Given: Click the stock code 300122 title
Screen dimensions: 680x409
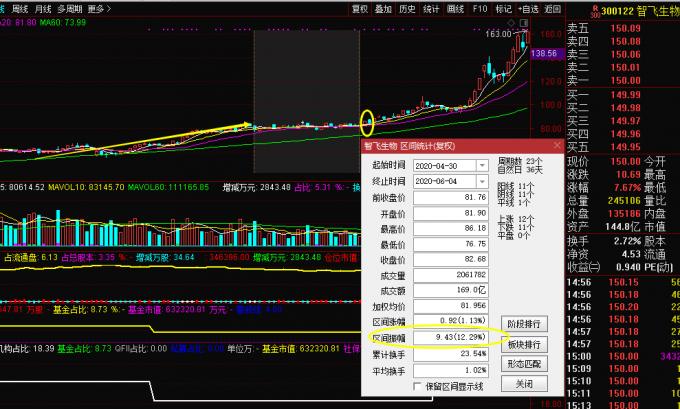Looking at the screenshot, I should click(617, 11).
